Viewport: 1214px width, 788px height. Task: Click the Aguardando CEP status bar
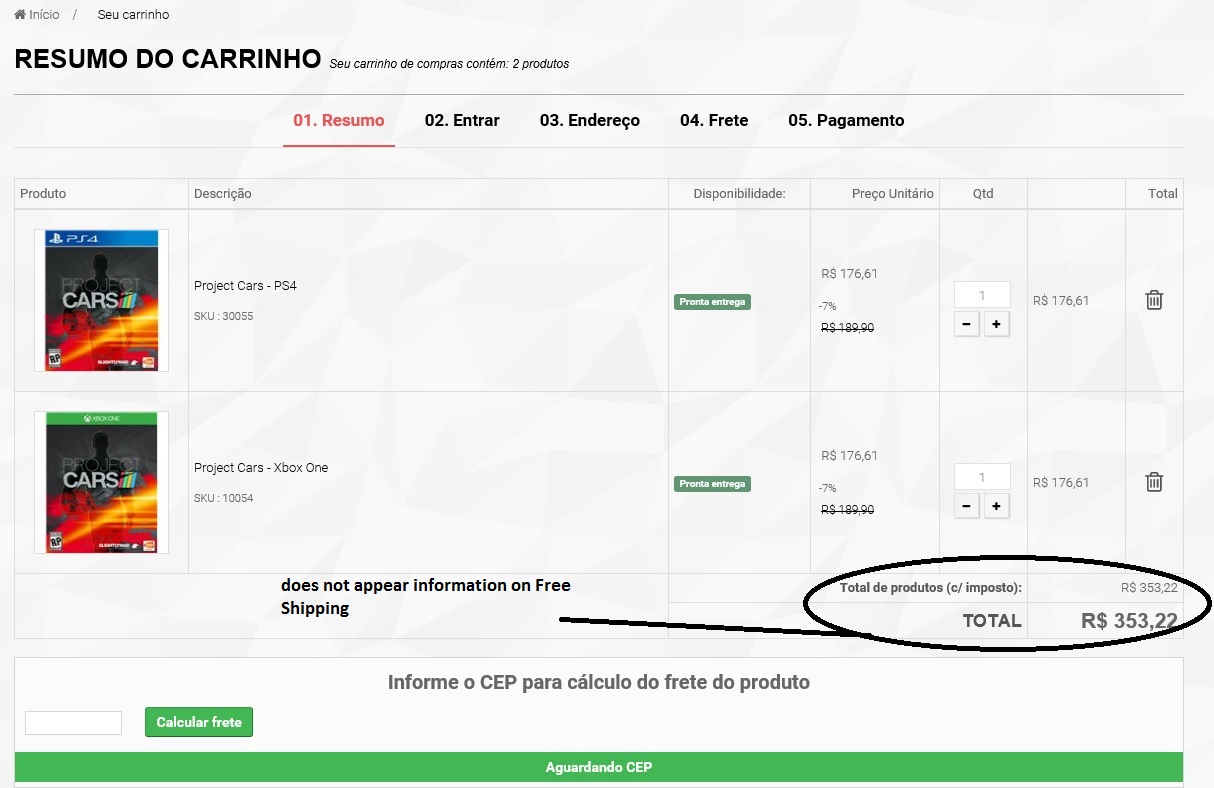coord(599,767)
